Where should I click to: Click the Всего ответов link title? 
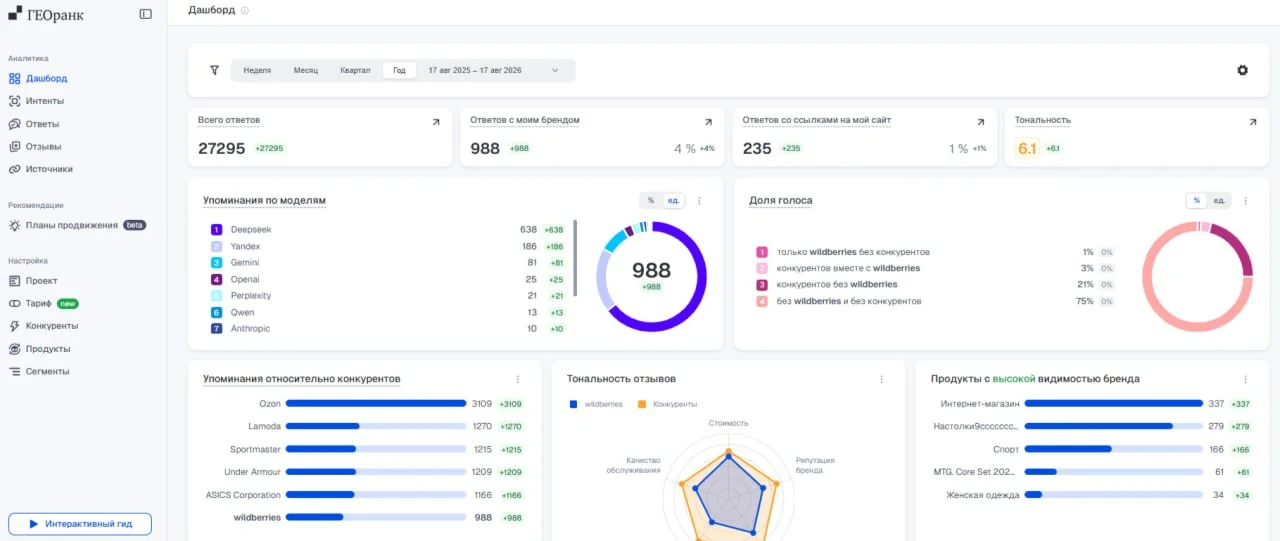pos(229,120)
